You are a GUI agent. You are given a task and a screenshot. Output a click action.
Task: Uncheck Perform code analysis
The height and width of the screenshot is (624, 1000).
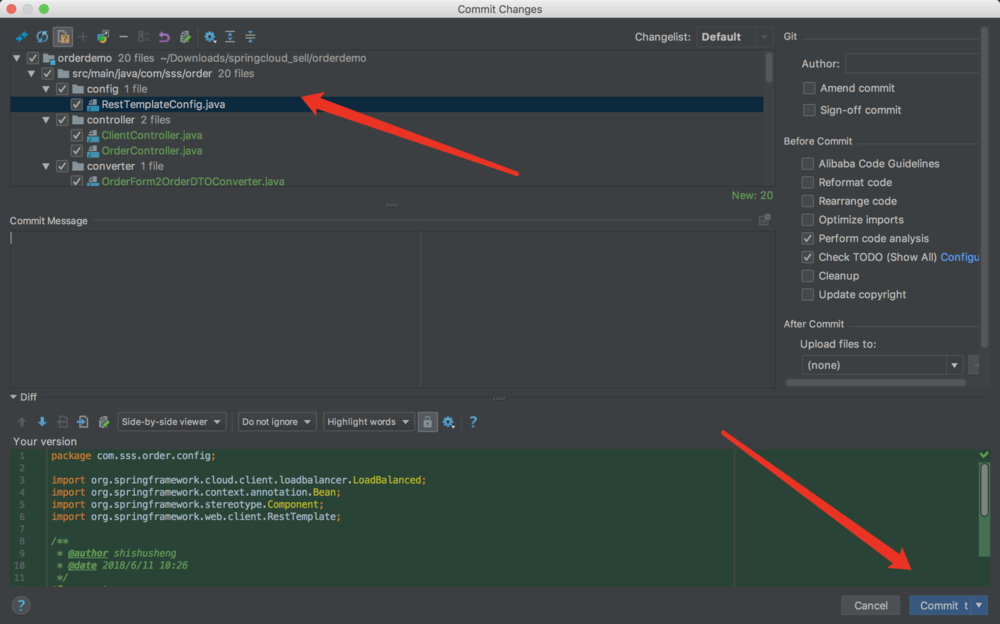808,239
